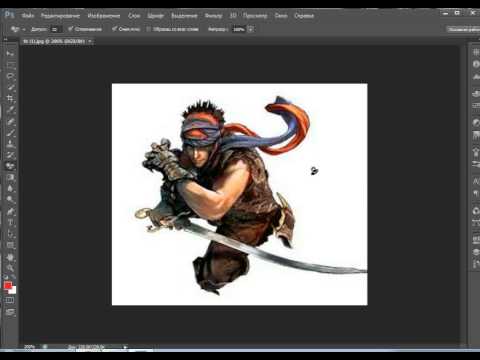This screenshot has height=360, width=480.
Task: Open the Фильтр menu
Action: [213, 16]
